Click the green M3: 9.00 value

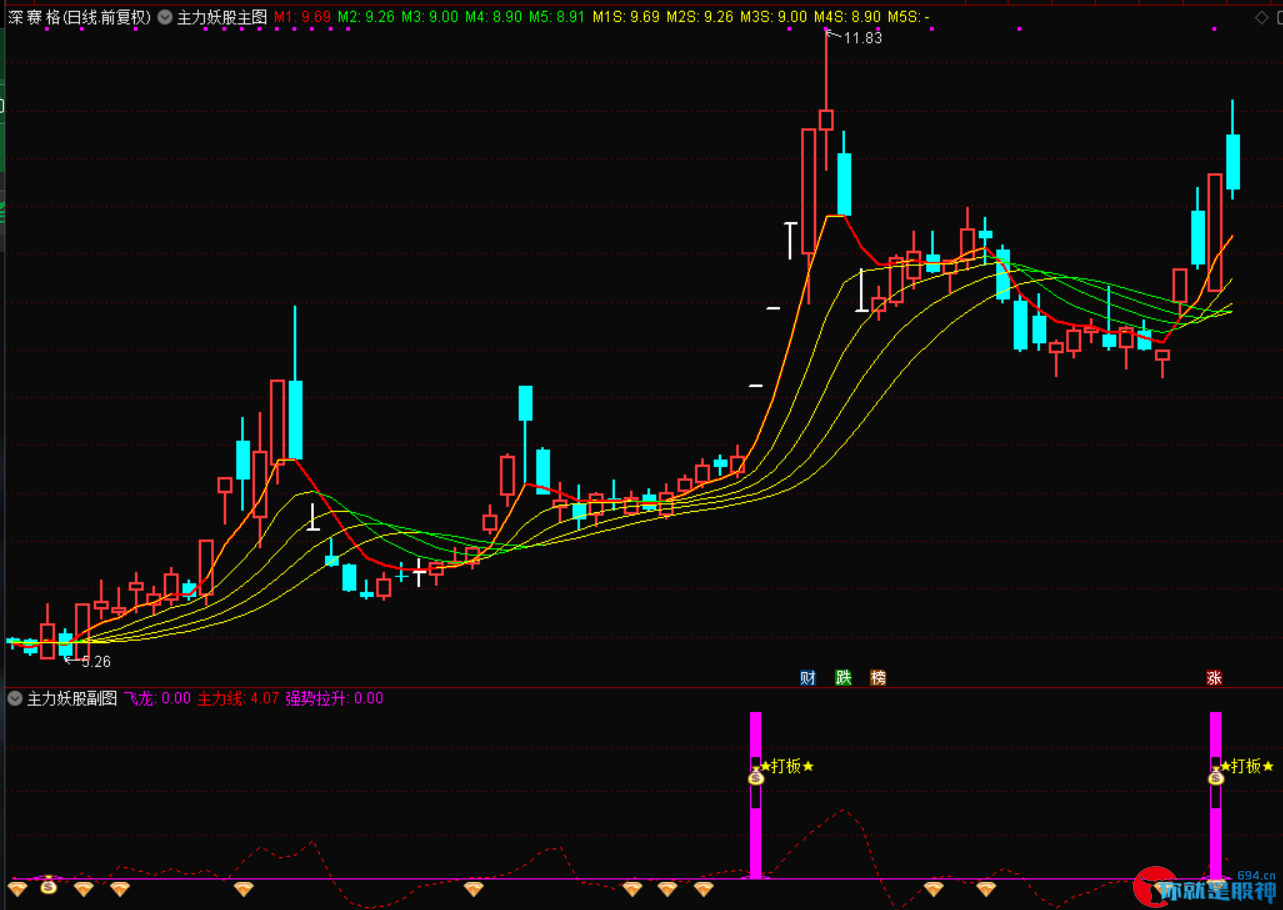[x=430, y=17]
